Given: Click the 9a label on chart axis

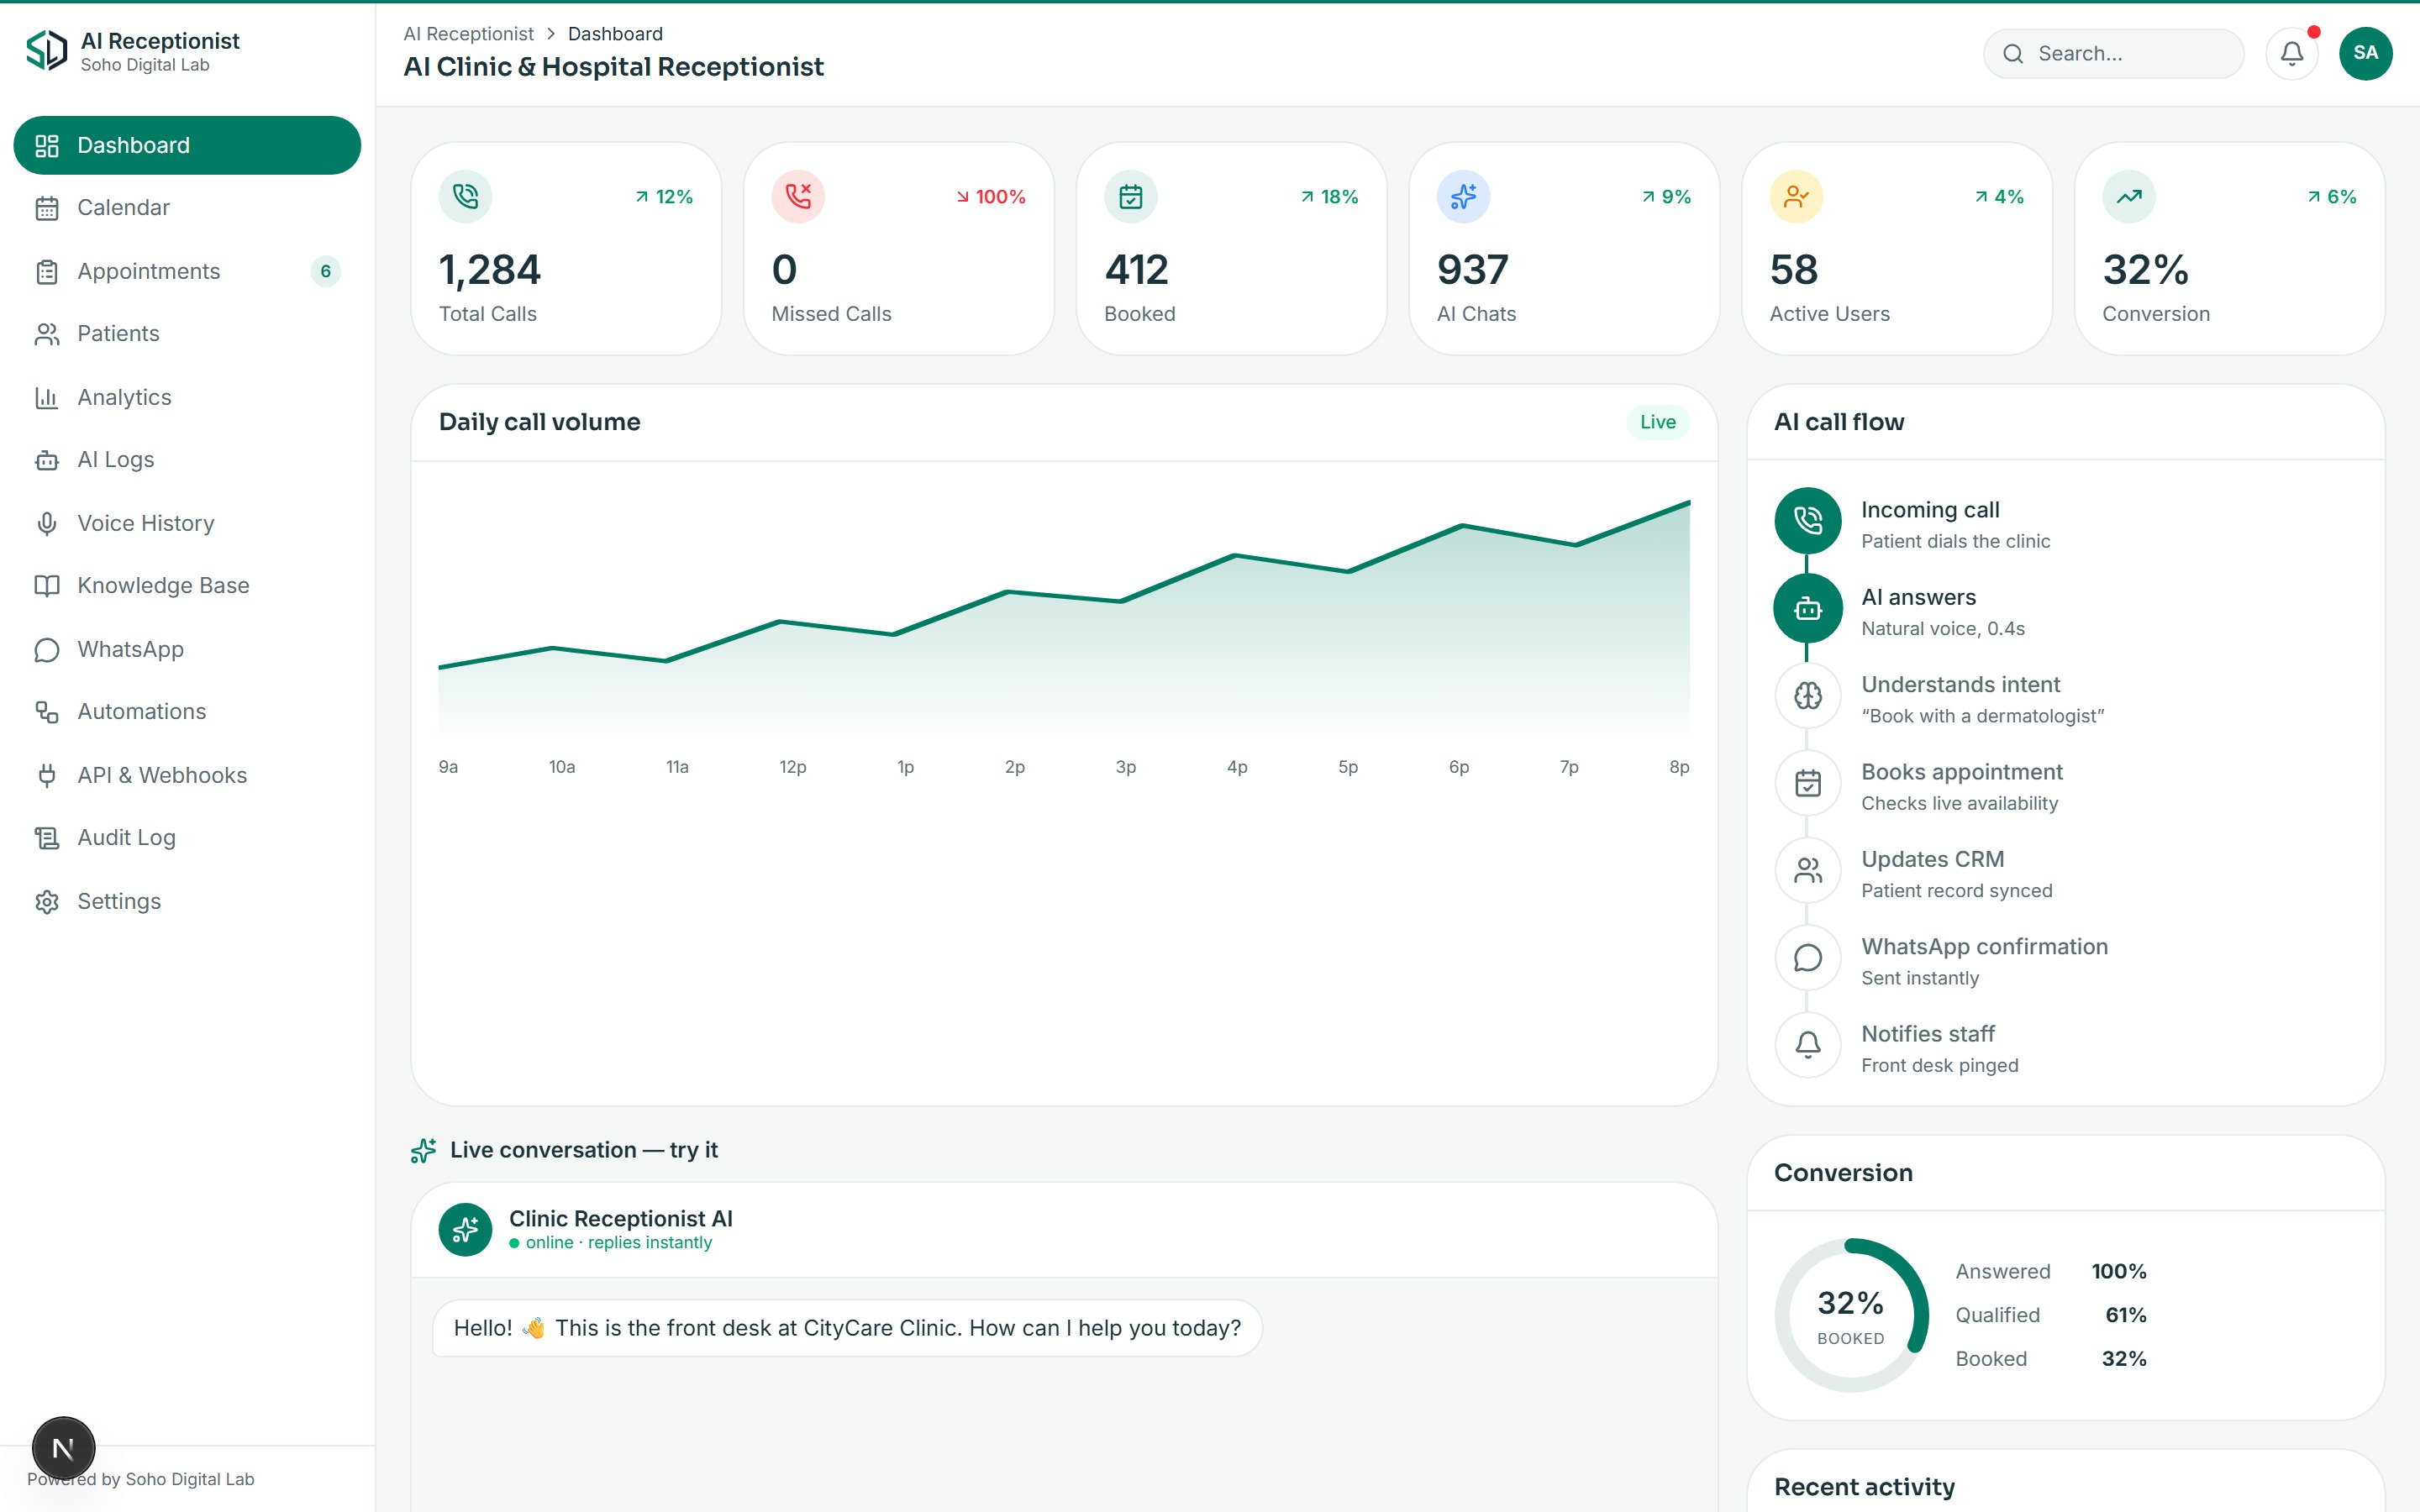Looking at the screenshot, I should [448, 767].
